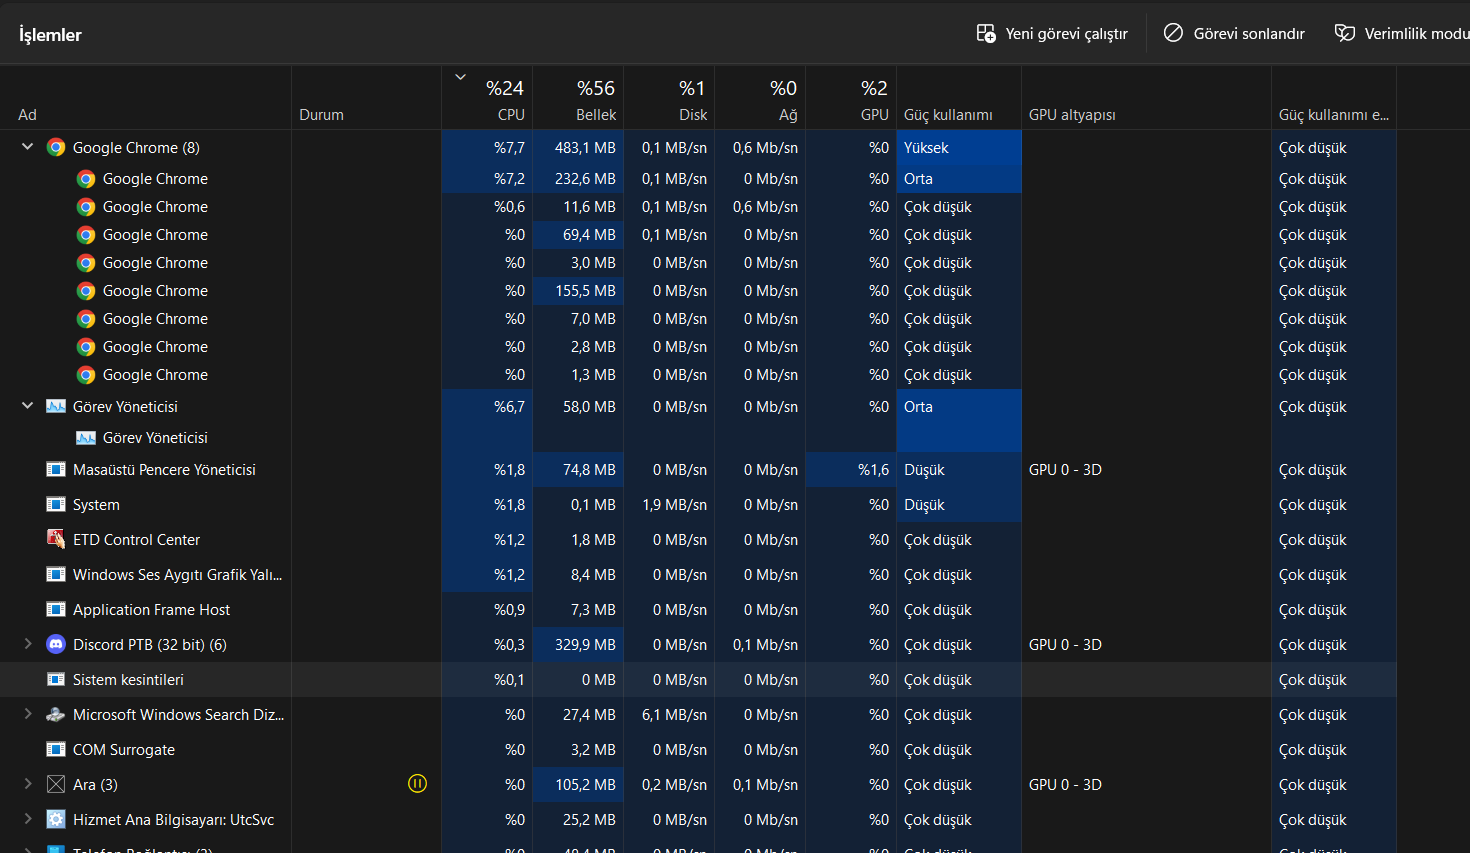Screen dimensions: 1470x853
Task: Collapse the Görev Yöneticisi group
Action: (x=28, y=406)
